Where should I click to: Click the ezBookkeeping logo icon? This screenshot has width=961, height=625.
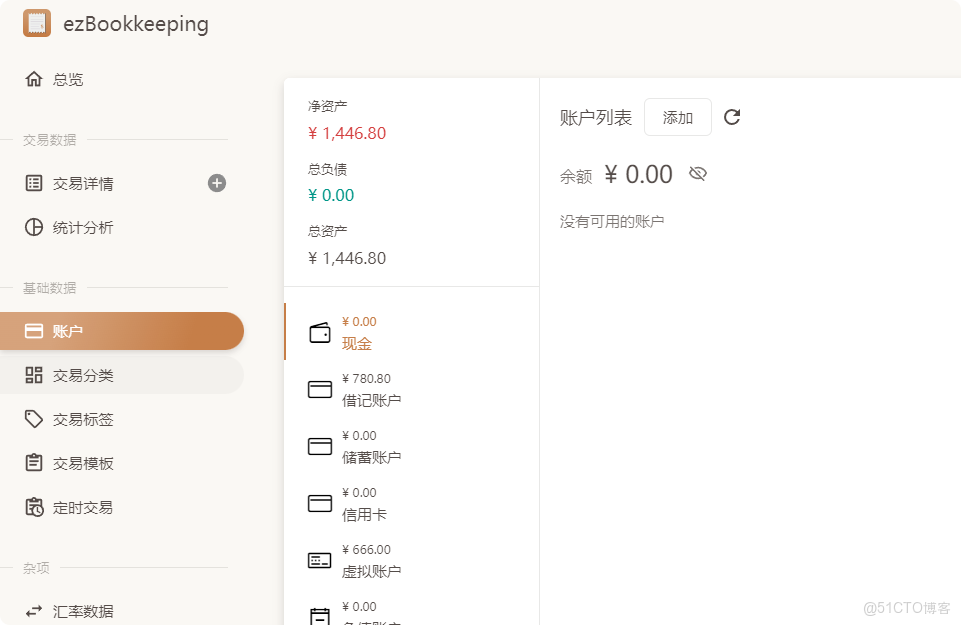(x=37, y=23)
